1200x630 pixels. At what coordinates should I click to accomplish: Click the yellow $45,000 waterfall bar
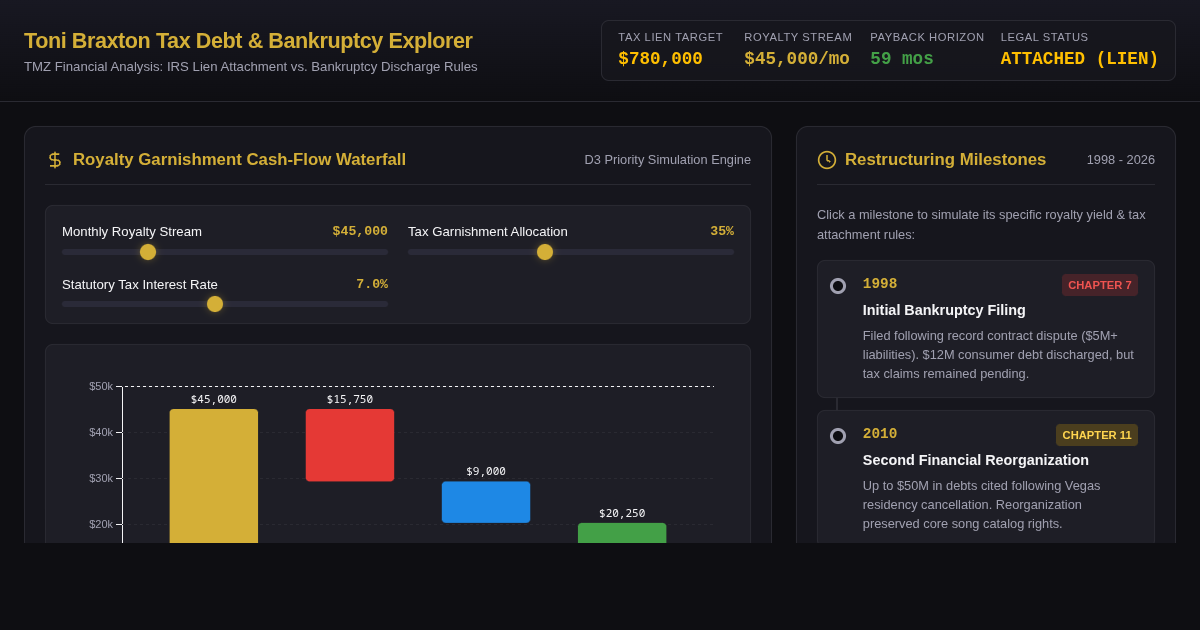click(x=214, y=476)
